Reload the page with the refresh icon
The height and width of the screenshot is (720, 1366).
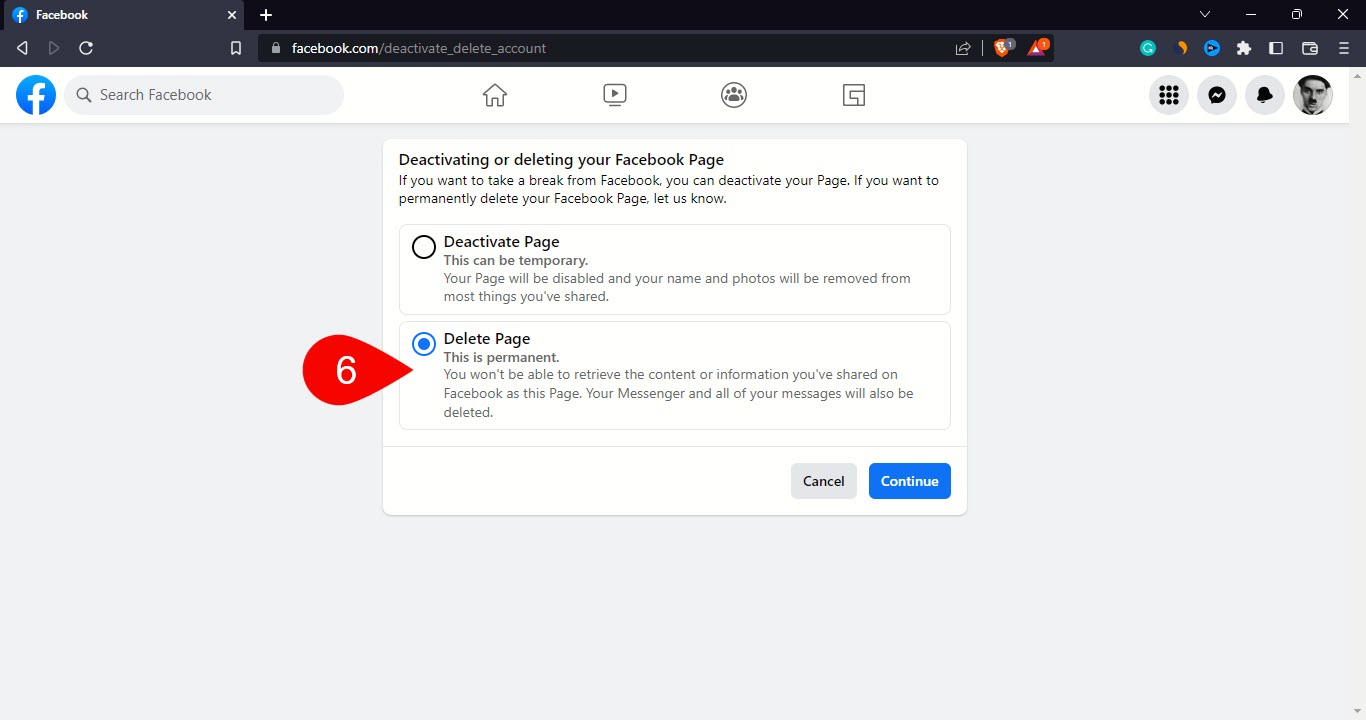point(86,48)
